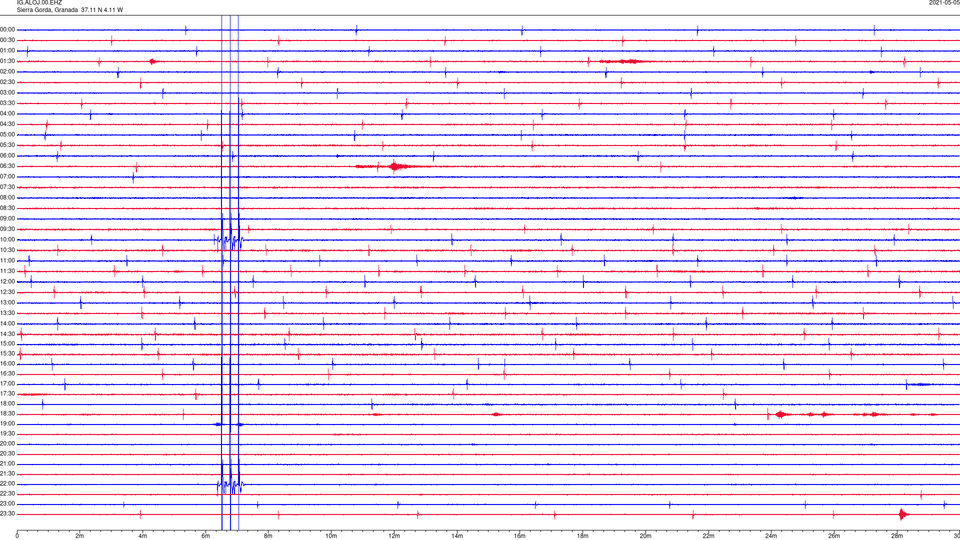
Task: Select the 09:00 trace time label
Action: point(8,219)
